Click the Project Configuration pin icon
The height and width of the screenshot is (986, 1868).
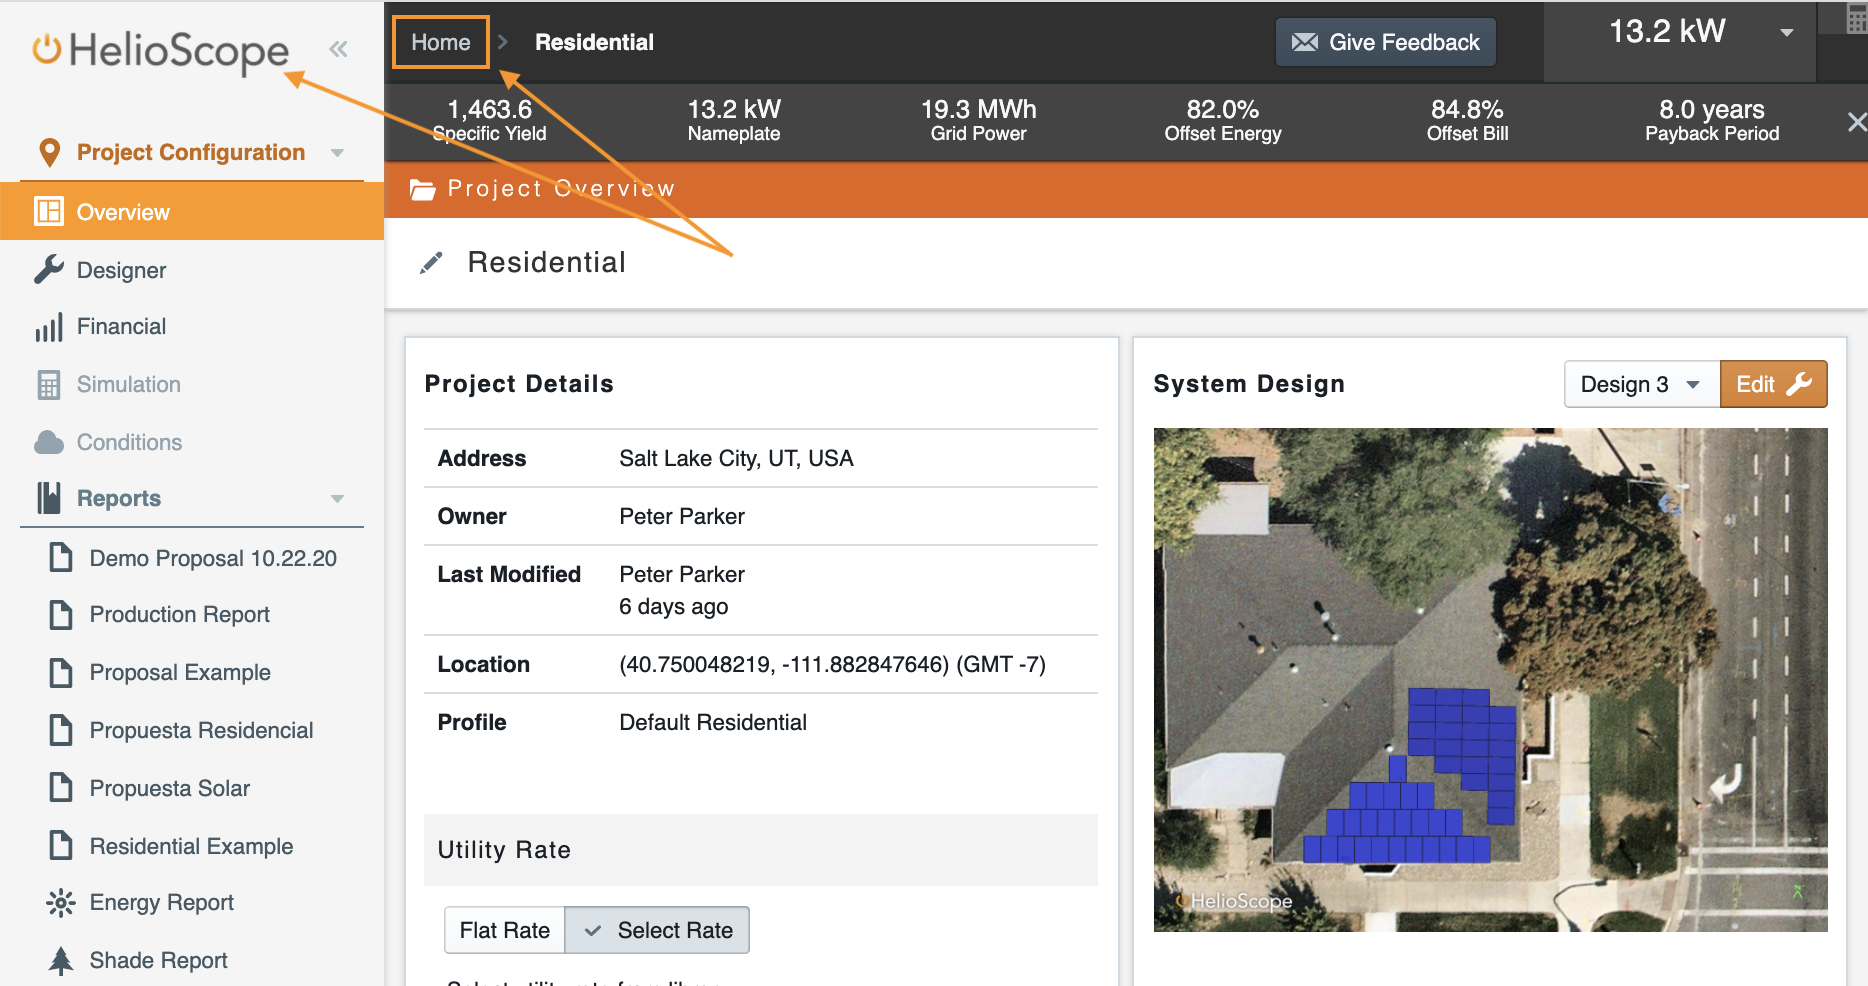[49, 152]
